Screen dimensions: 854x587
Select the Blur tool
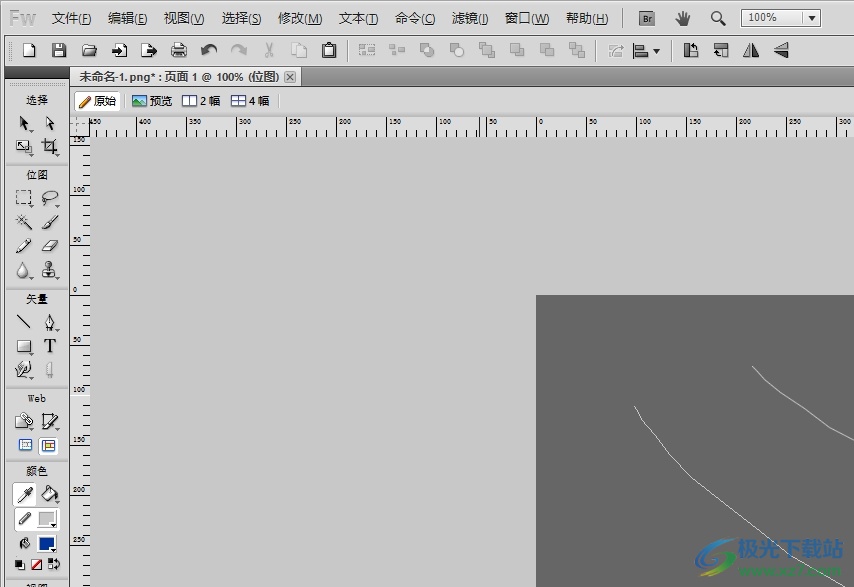[x=24, y=270]
